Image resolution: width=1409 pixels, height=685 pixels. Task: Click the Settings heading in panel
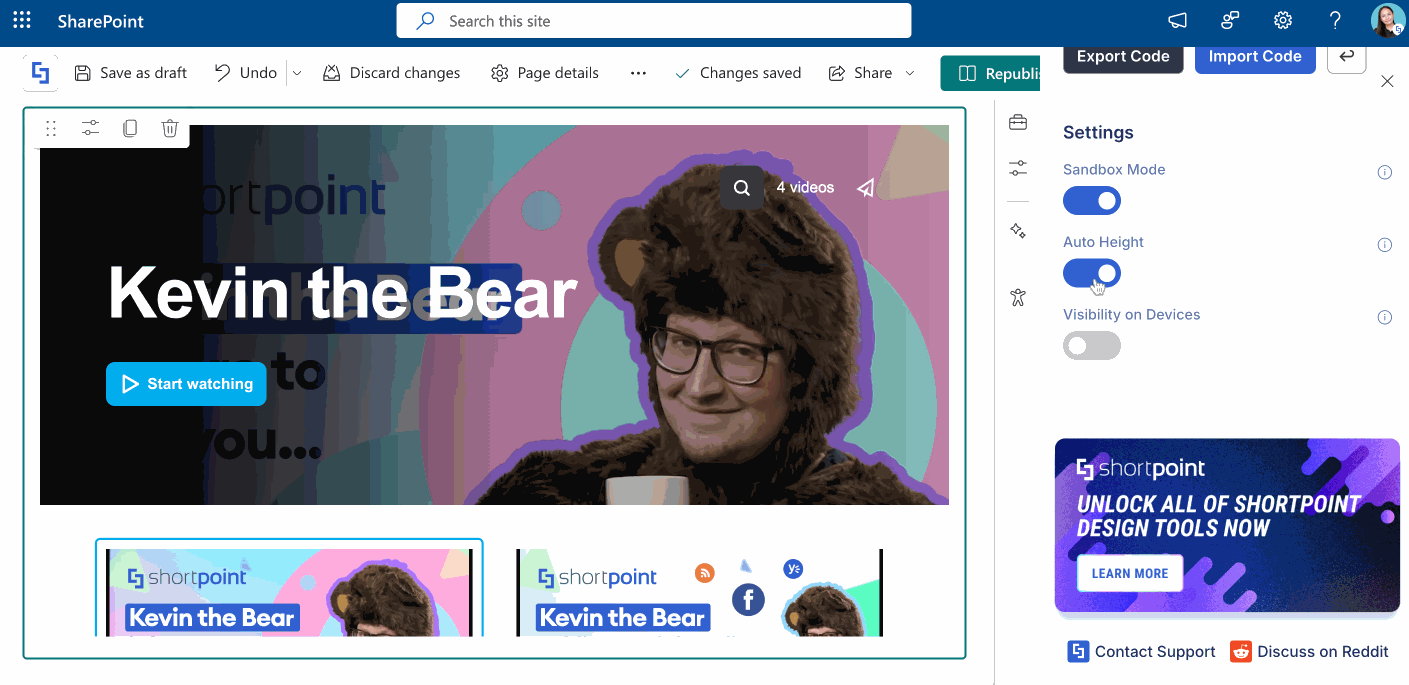click(x=1098, y=132)
